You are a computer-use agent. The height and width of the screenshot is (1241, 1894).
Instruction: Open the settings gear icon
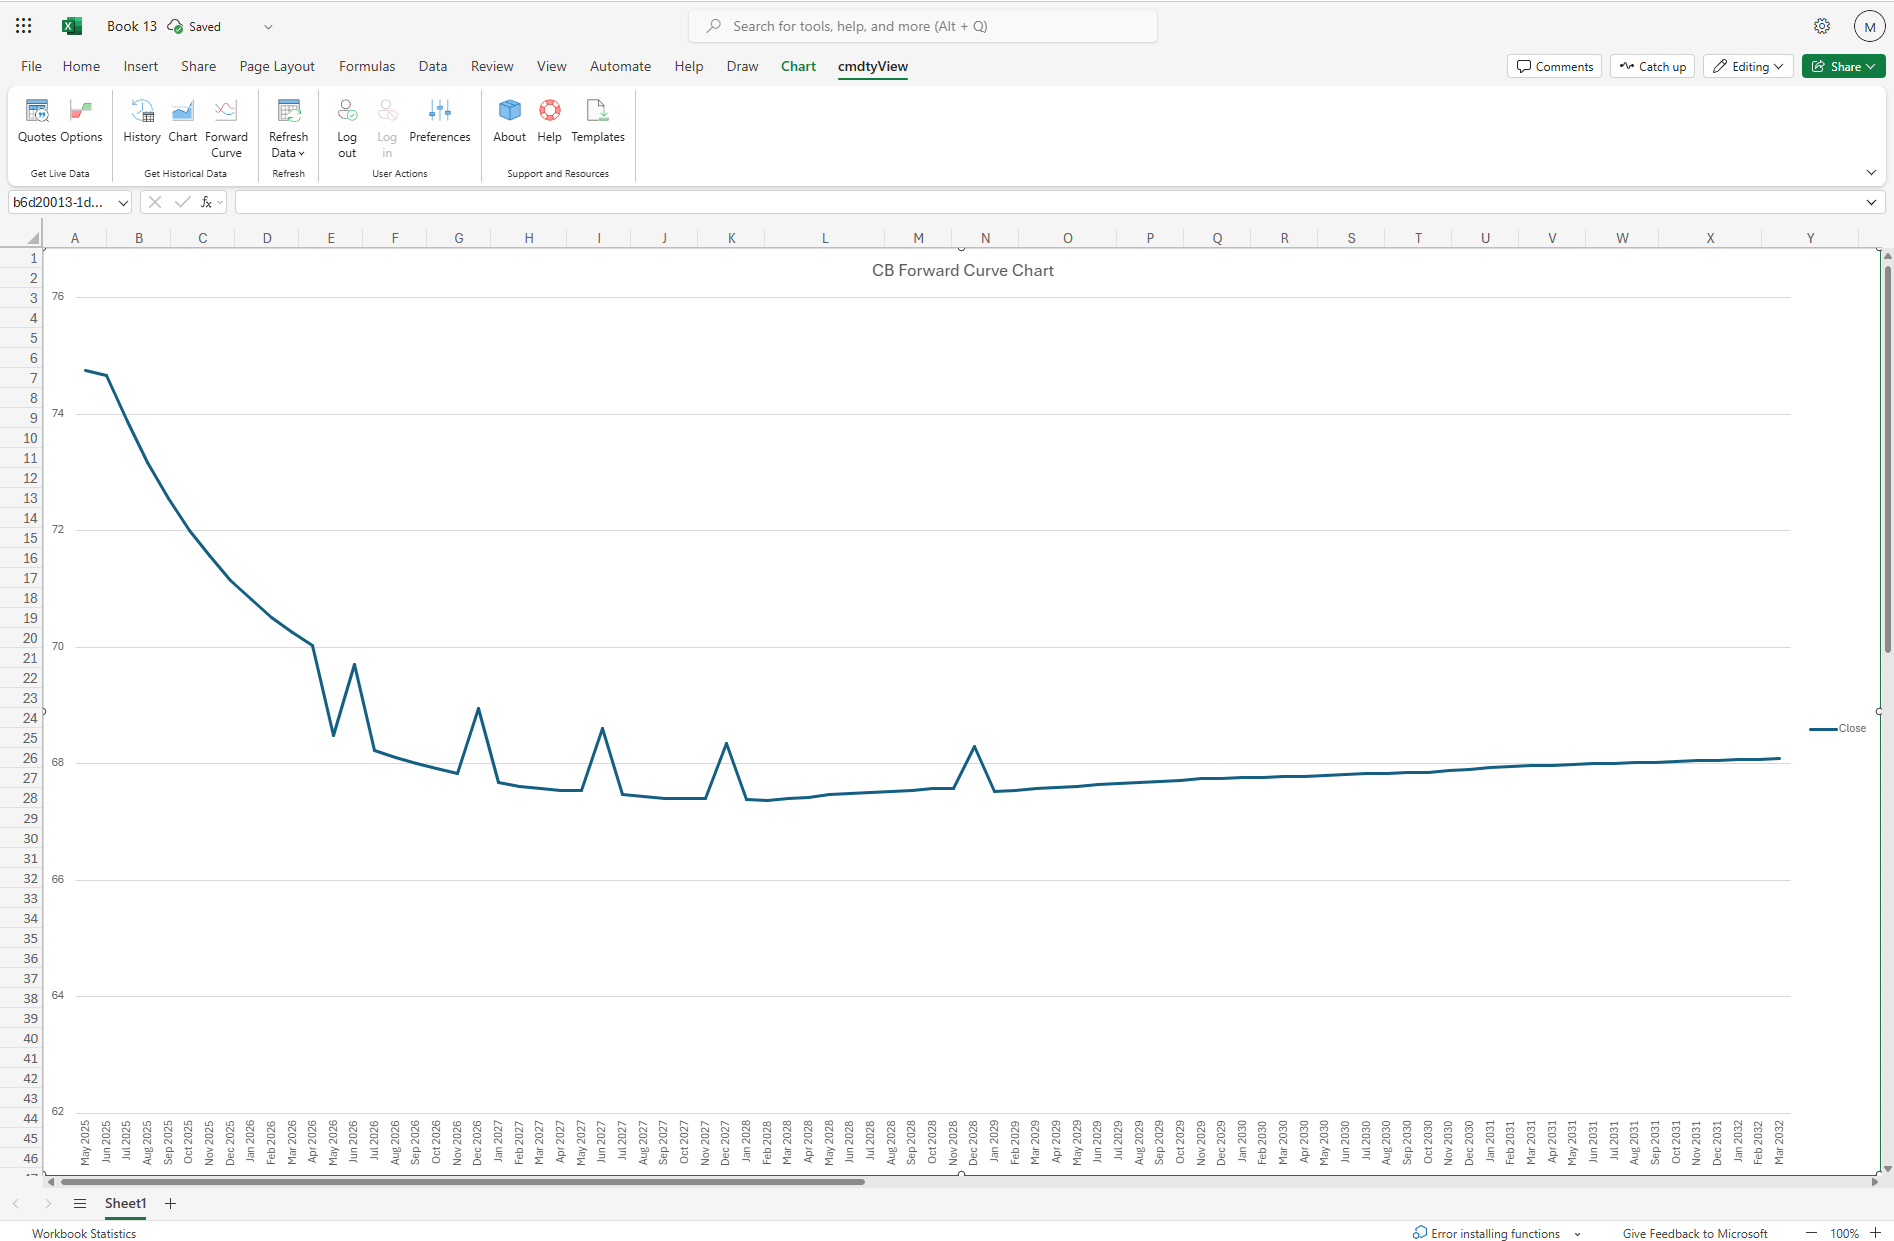click(1822, 26)
